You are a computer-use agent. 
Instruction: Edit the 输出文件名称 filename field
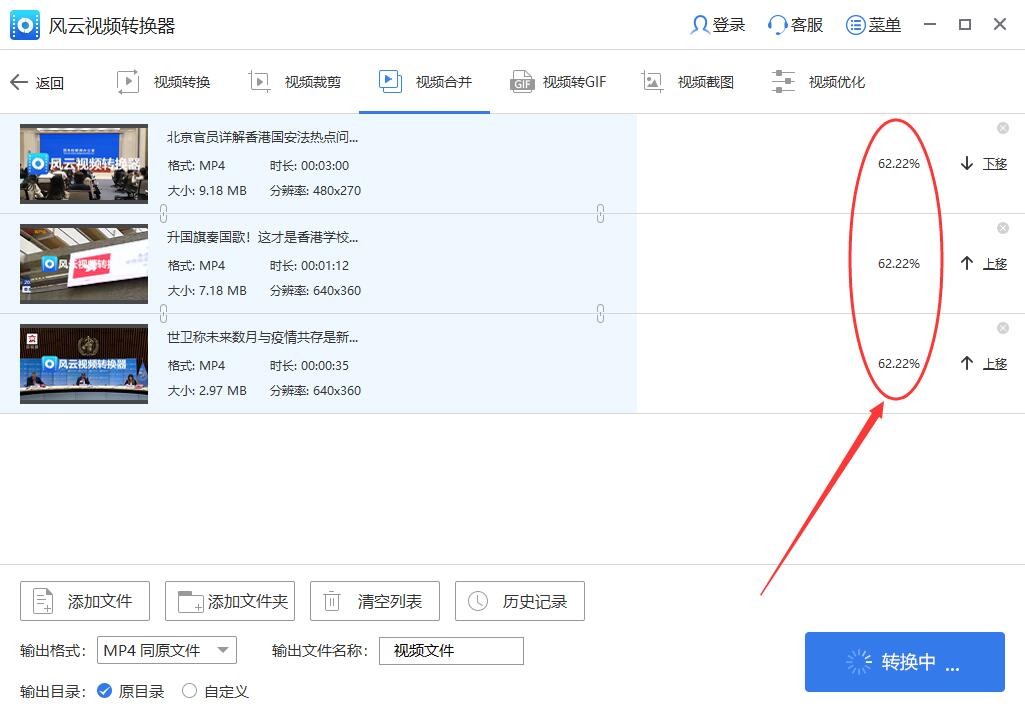(x=450, y=650)
